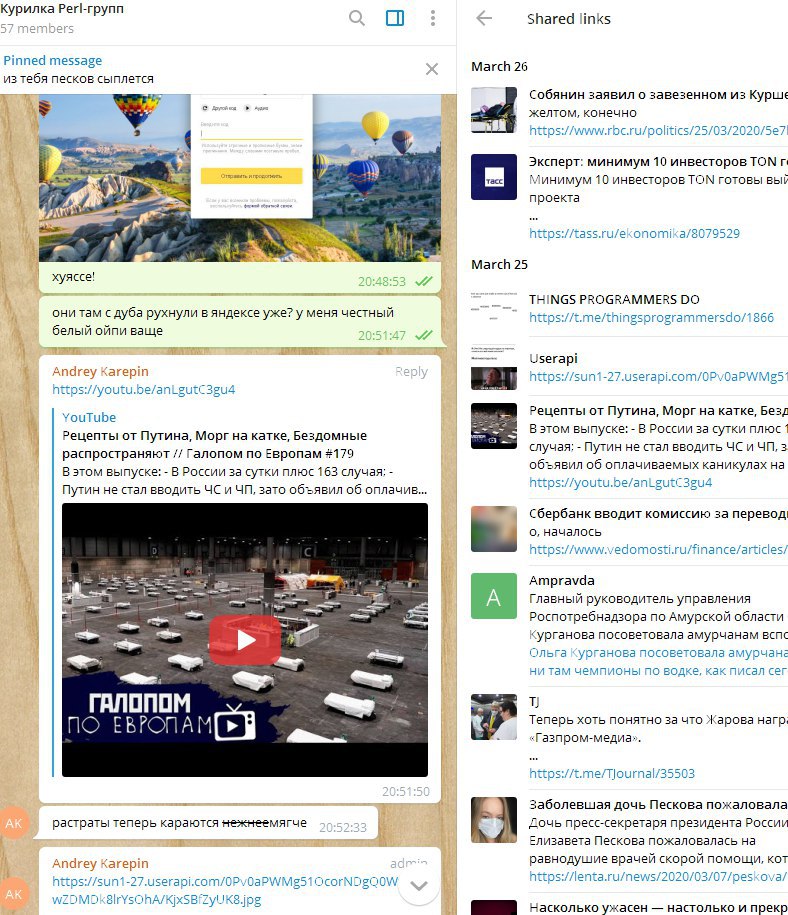
Task: Open the sun1-27.userapi.com link in chat
Action: 225,890
